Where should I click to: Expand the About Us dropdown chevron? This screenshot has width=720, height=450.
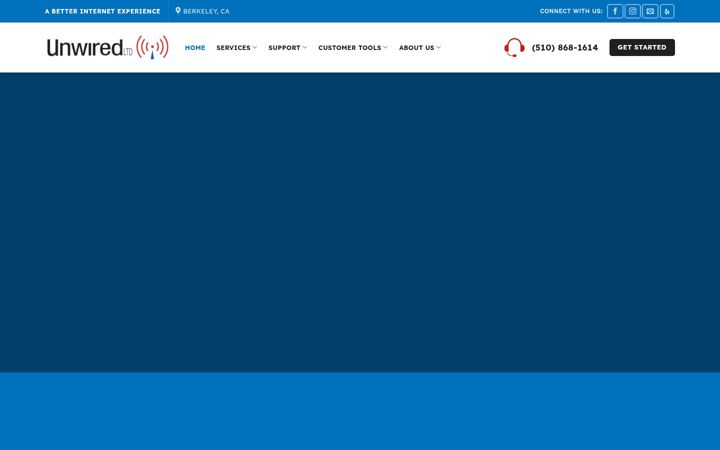click(x=439, y=48)
